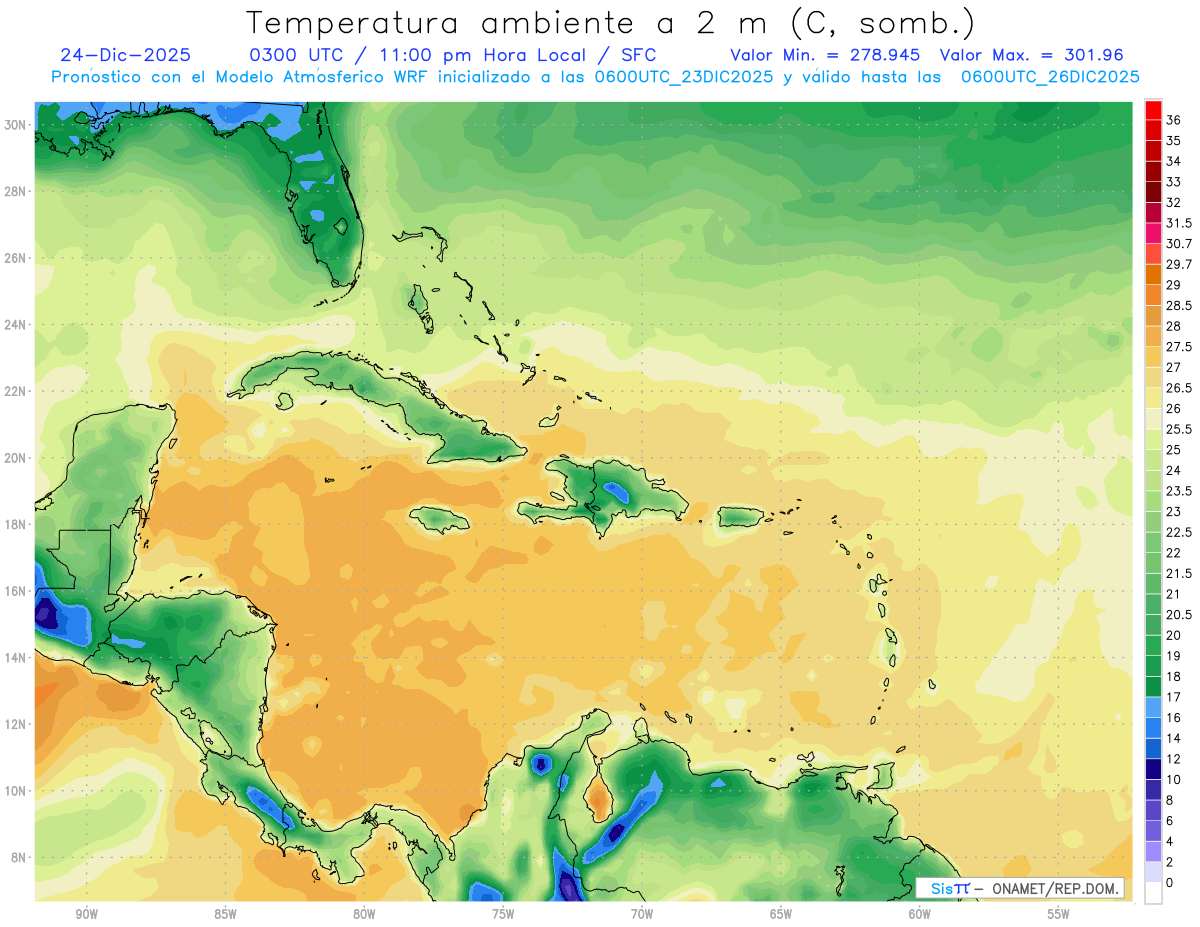Click the legend value label "0"
This screenshot has height=927, width=1200.
1170,882
